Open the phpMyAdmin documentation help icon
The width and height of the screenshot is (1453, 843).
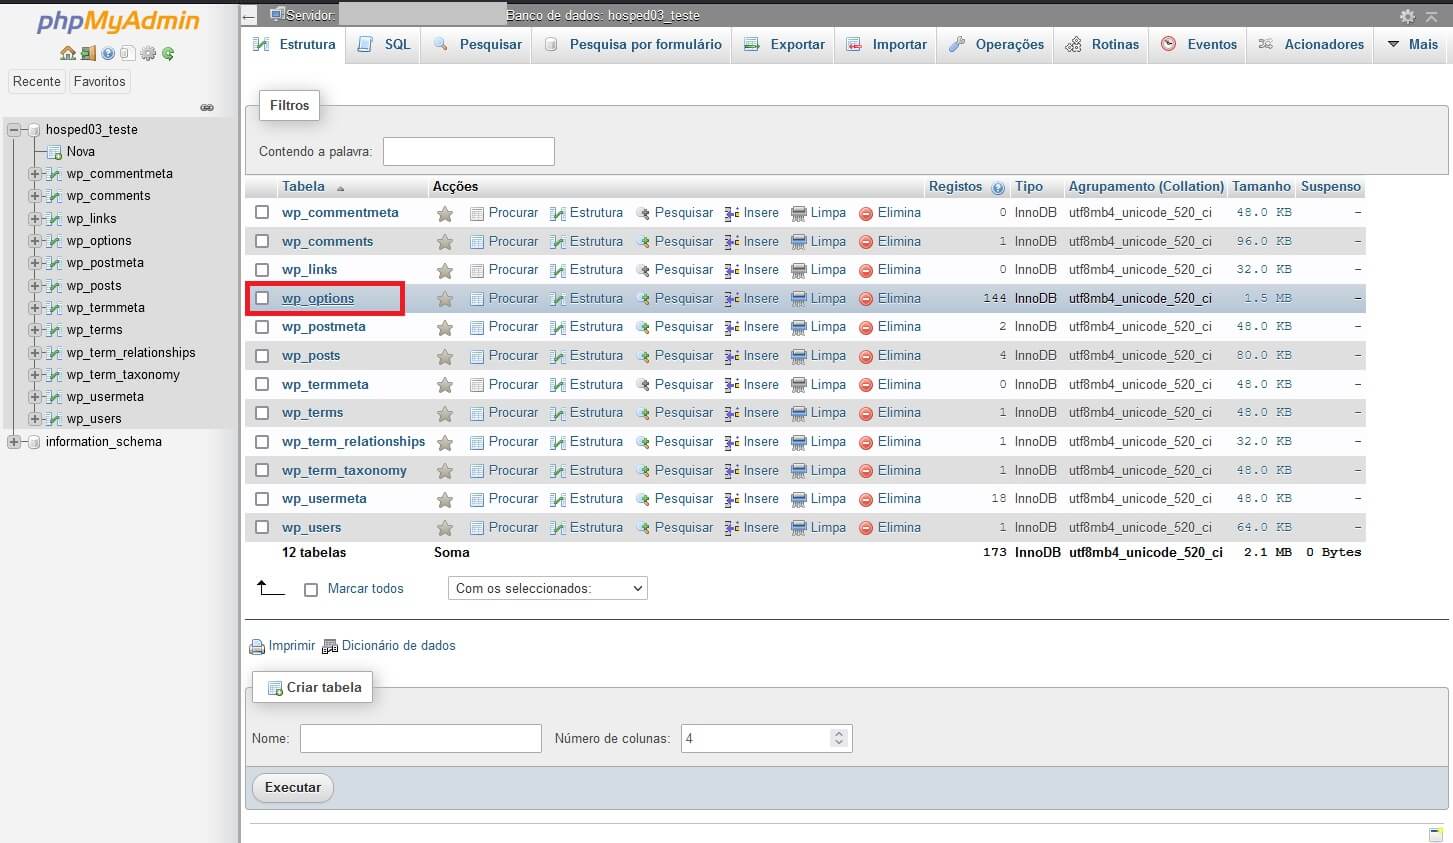[x=108, y=53]
